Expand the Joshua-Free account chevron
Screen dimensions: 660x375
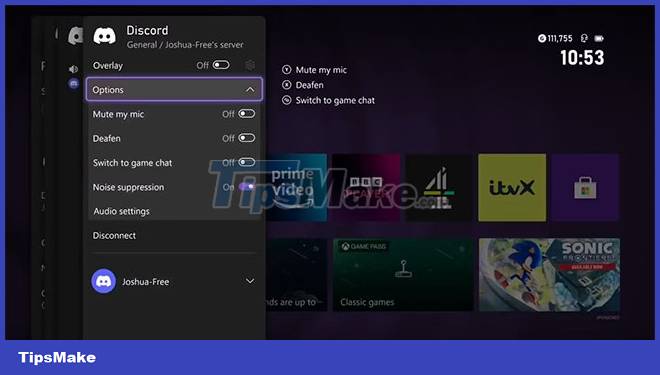[x=250, y=281]
